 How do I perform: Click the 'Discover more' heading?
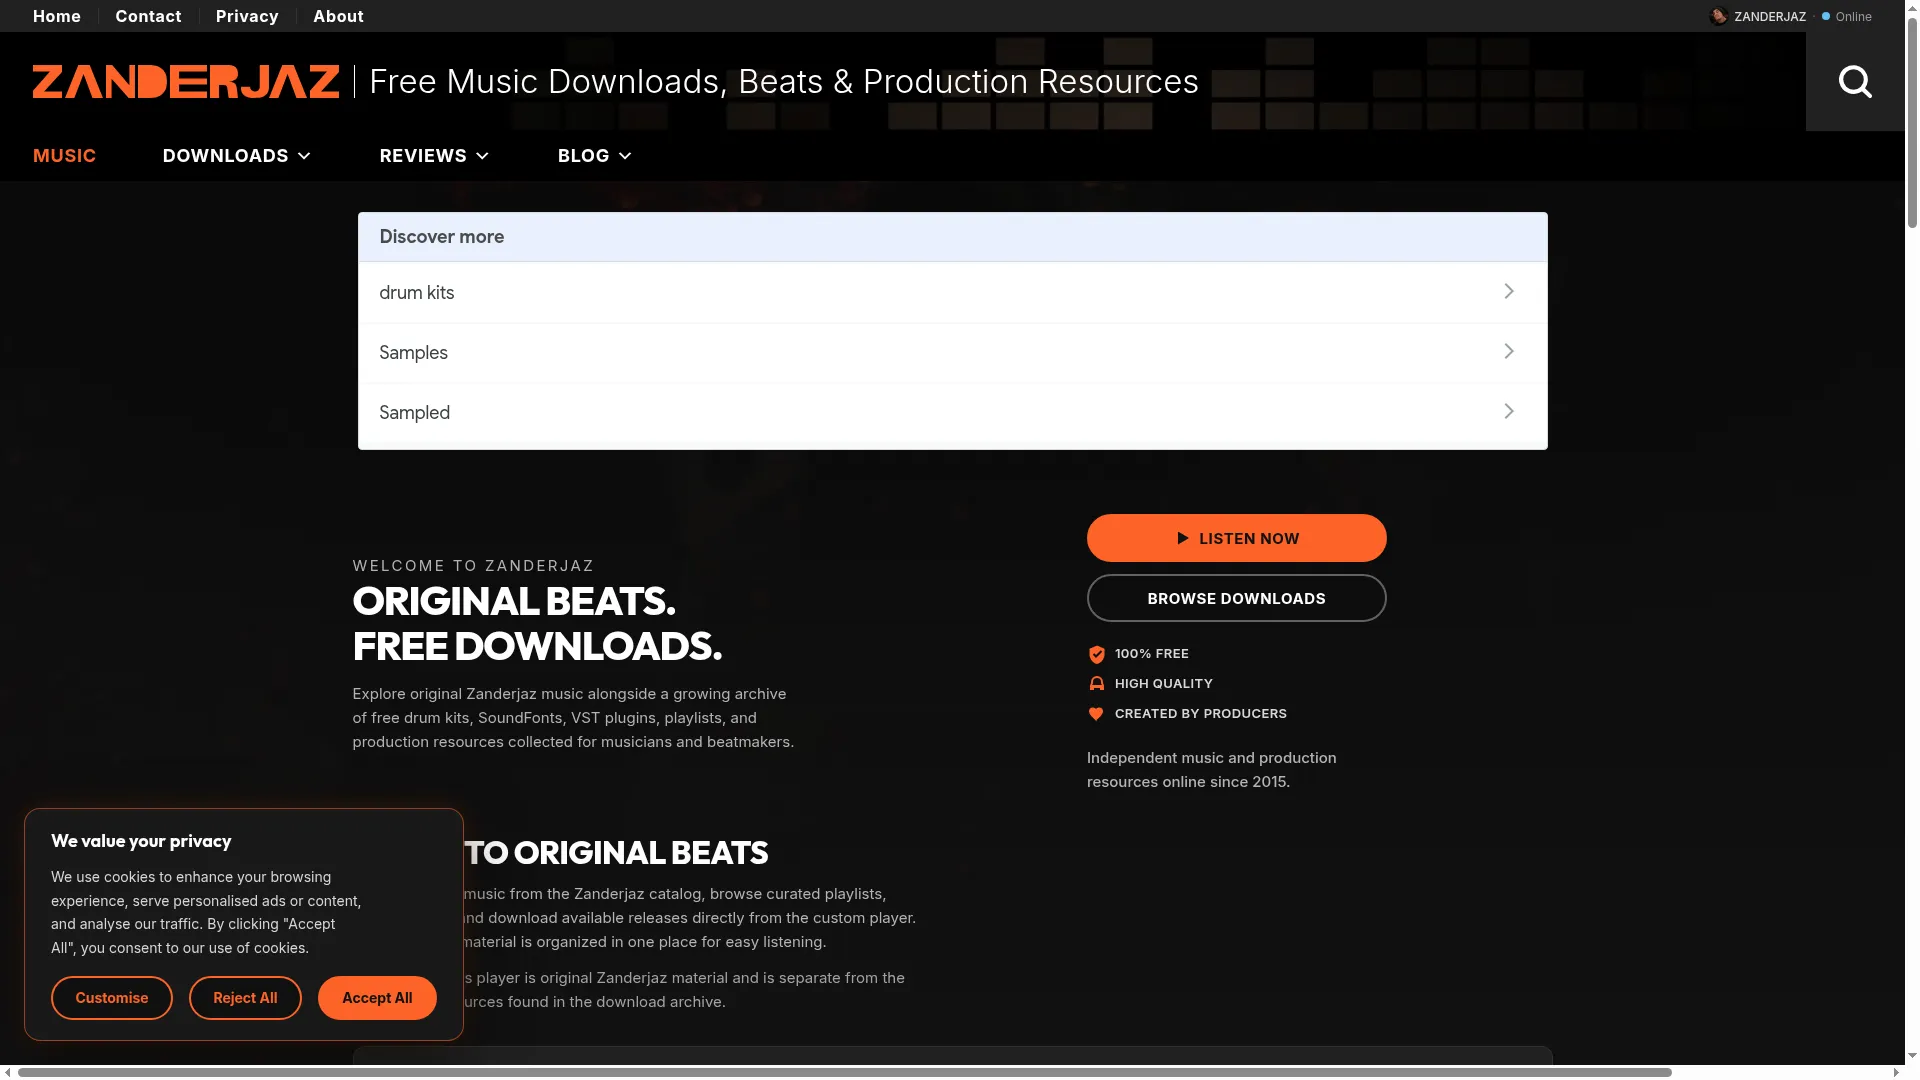(442, 237)
